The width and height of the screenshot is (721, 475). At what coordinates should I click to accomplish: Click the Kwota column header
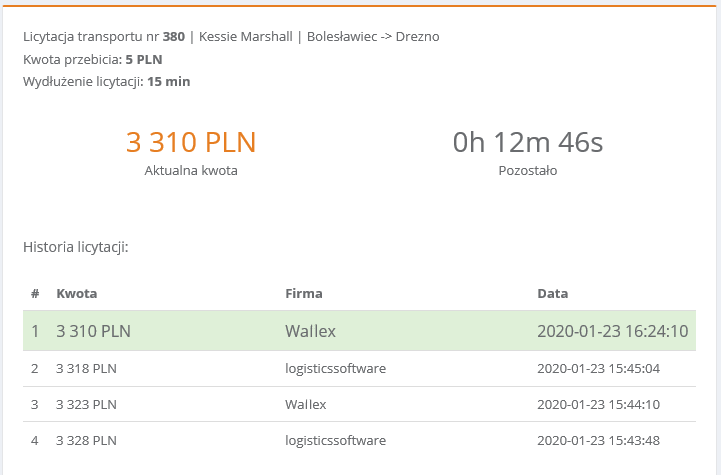tap(76, 294)
